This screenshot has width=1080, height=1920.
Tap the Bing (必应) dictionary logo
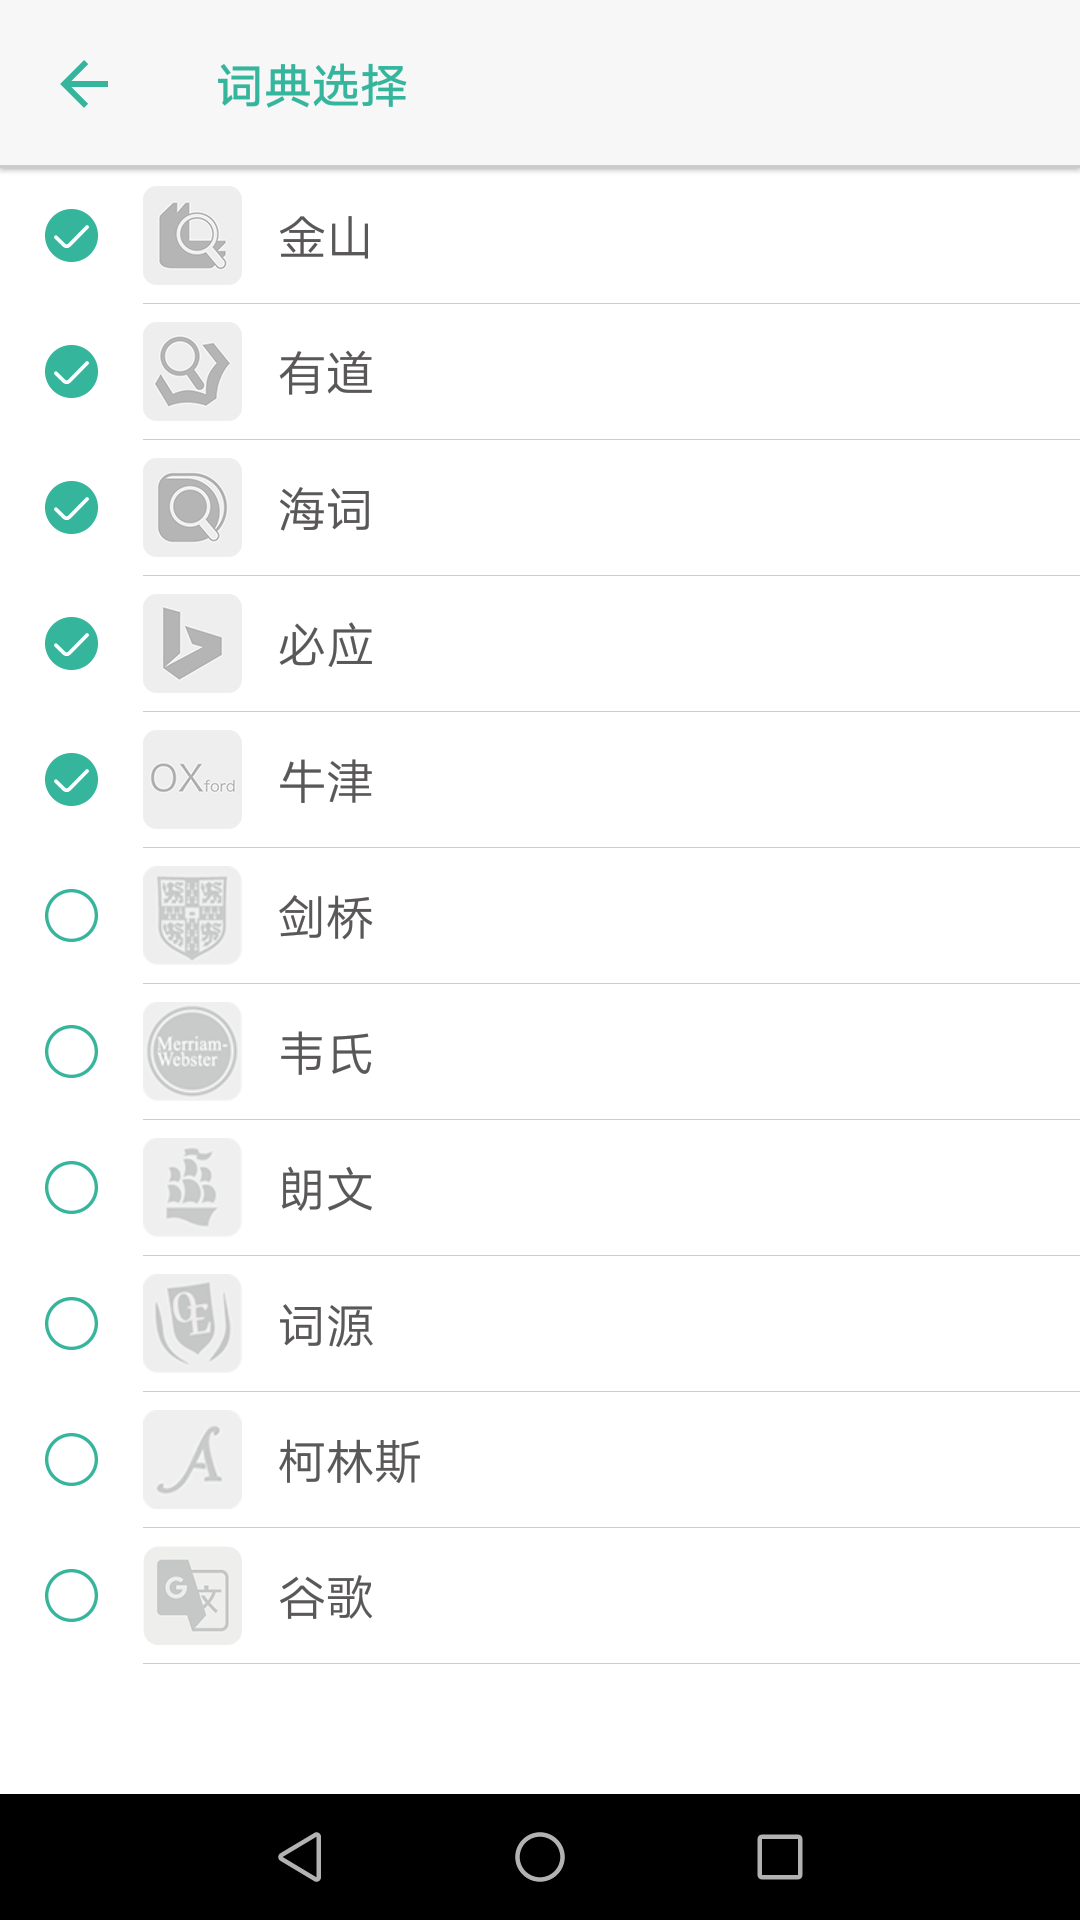coord(192,644)
